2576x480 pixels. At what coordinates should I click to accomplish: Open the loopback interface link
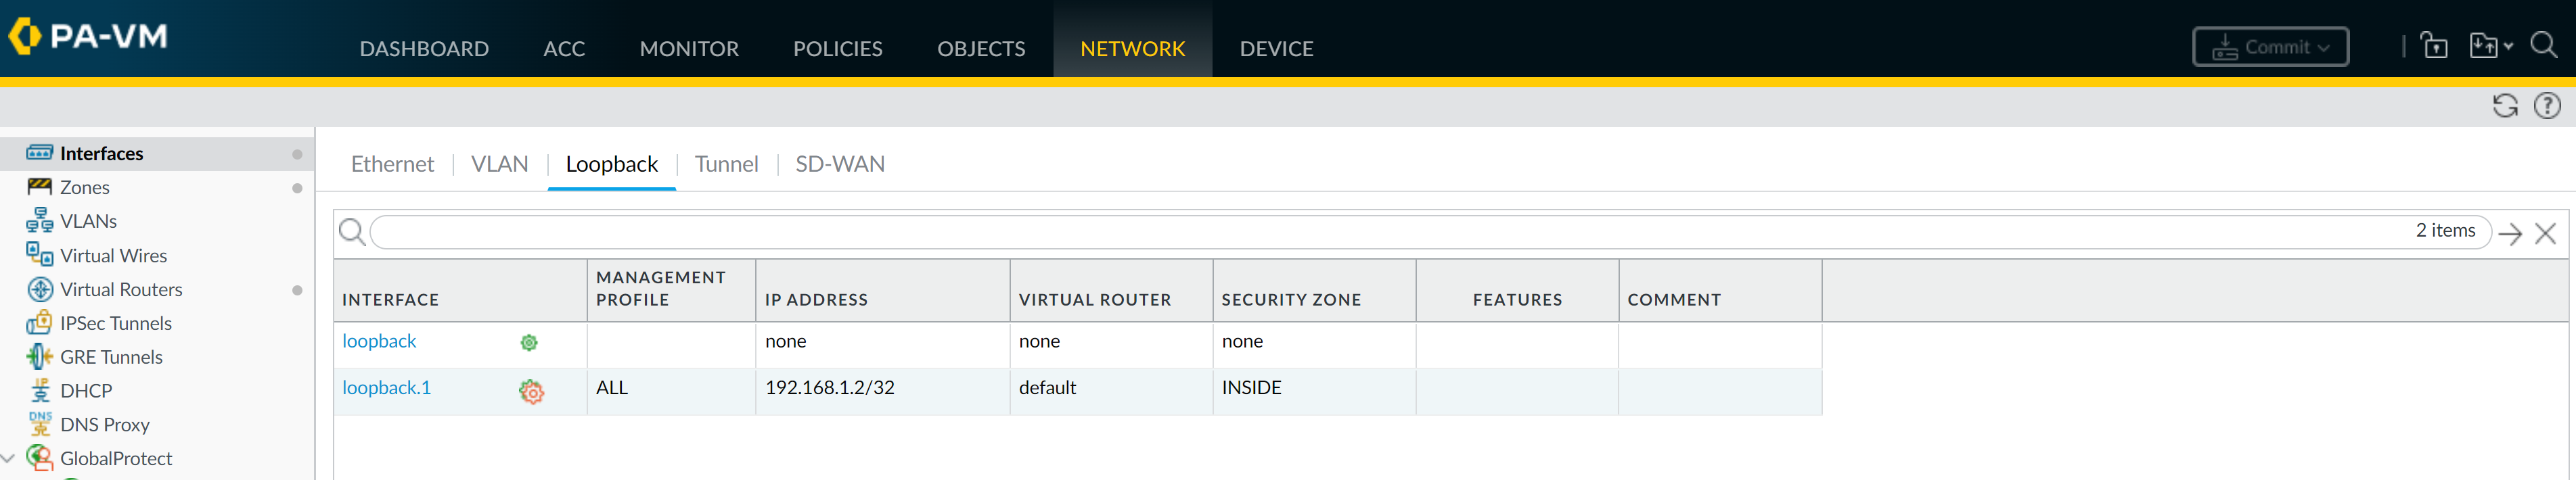pos(379,341)
